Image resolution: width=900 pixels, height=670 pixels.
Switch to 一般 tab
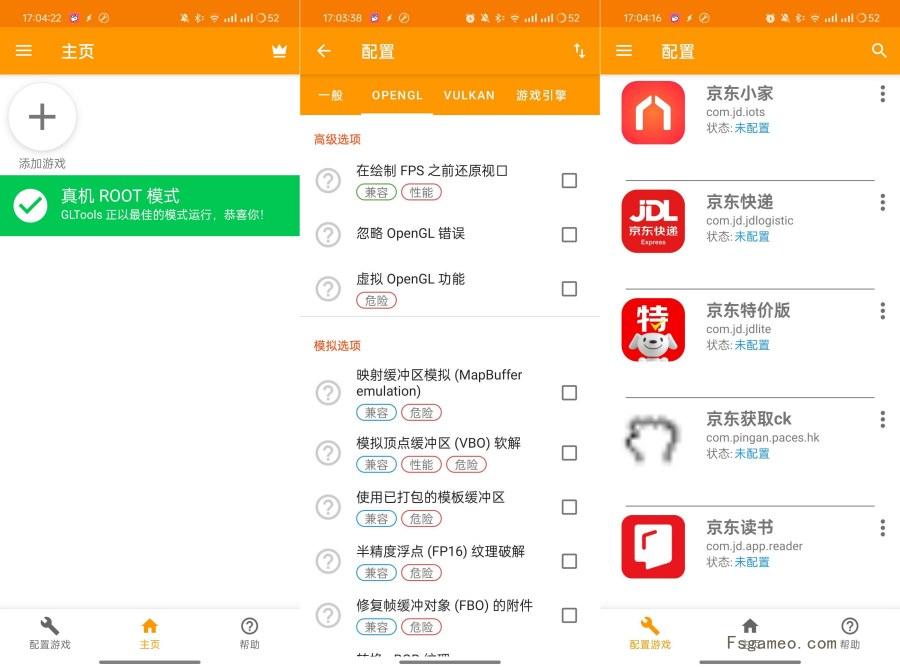pos(331,95)
